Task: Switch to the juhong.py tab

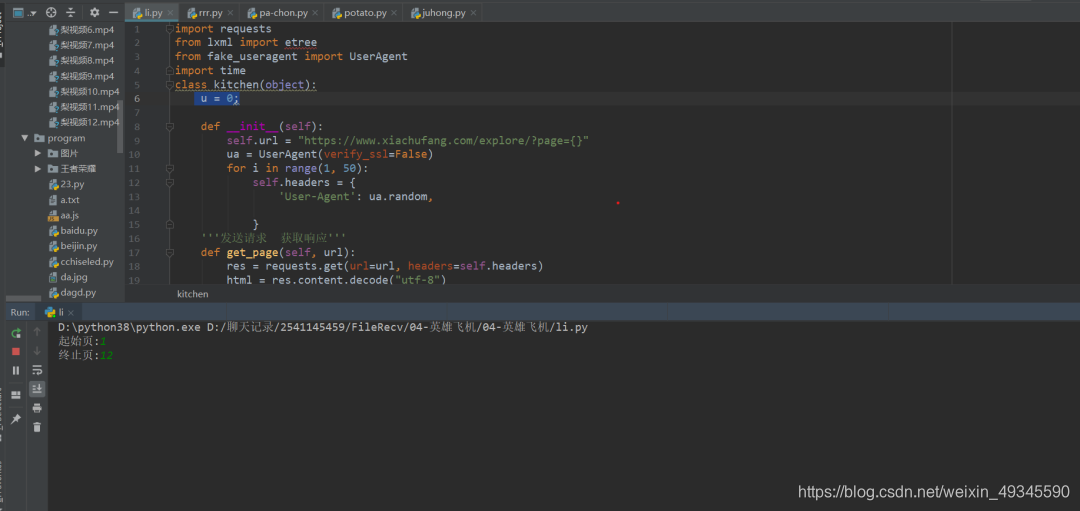Action: coord(445,12)
